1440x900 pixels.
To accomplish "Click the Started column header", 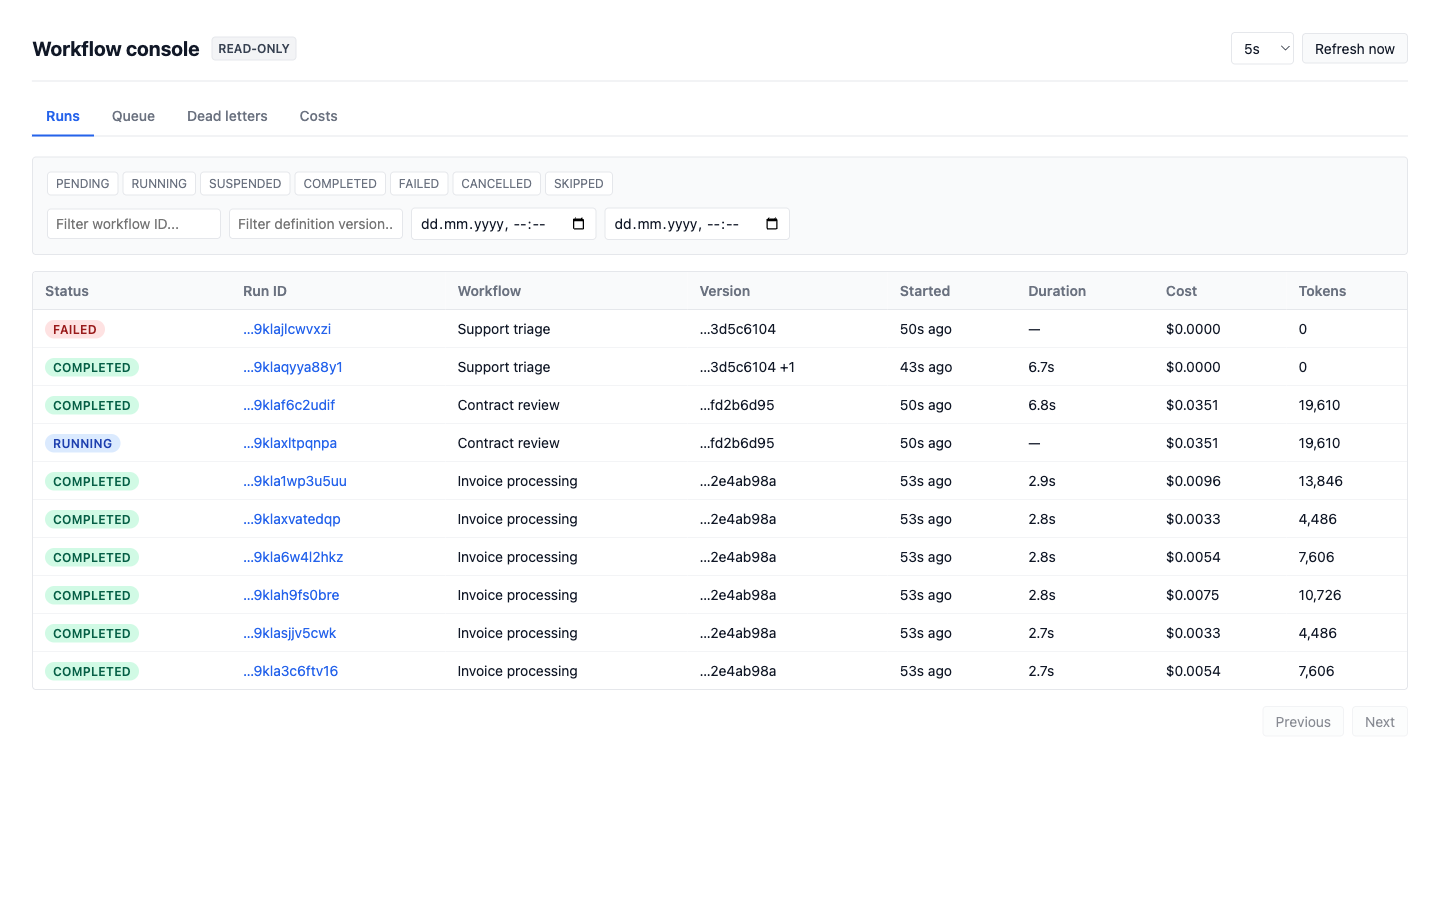I will 925,291.
